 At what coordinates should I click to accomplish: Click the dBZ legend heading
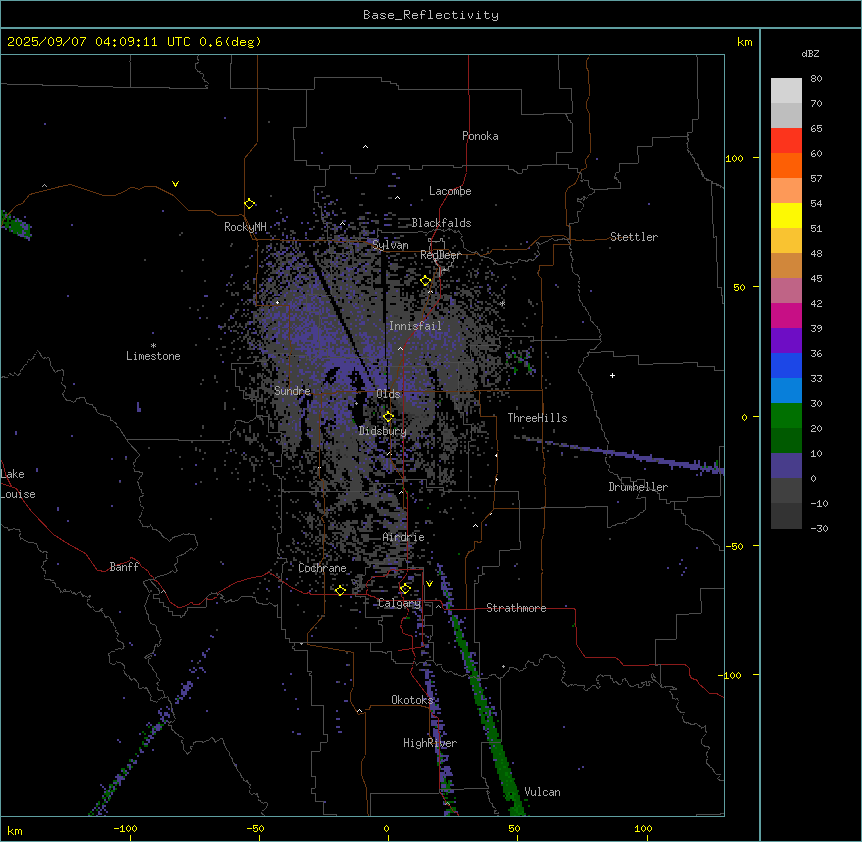pyautogui.click(x=810, y=54)
